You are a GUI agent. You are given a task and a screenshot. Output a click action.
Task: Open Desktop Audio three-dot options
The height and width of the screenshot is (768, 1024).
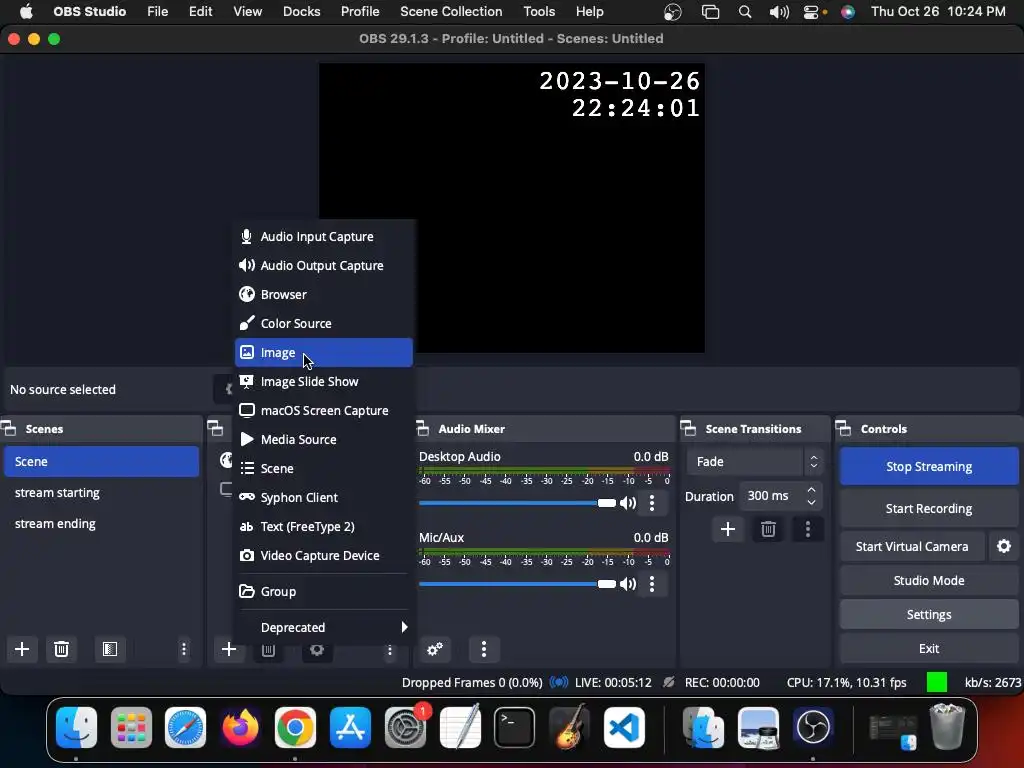652,503
